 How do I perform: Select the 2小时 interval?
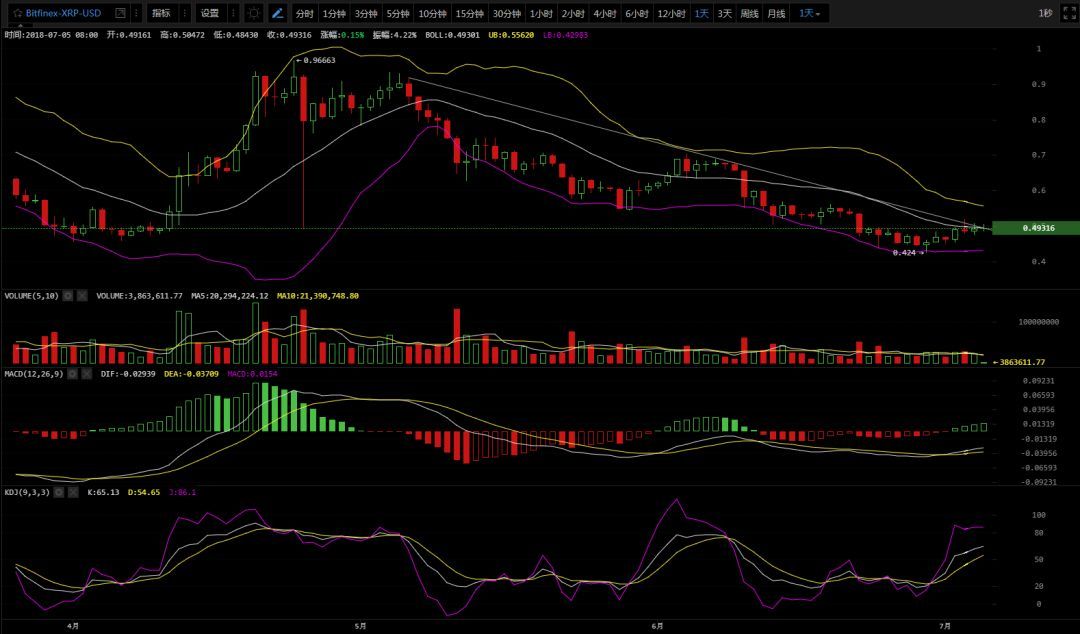[573, 14]
